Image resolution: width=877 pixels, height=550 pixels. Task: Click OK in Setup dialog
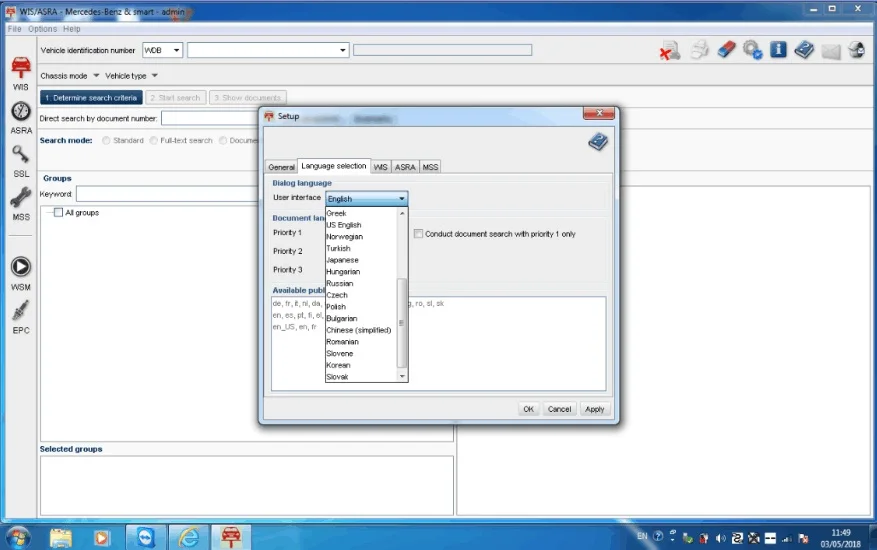point(529,409)
